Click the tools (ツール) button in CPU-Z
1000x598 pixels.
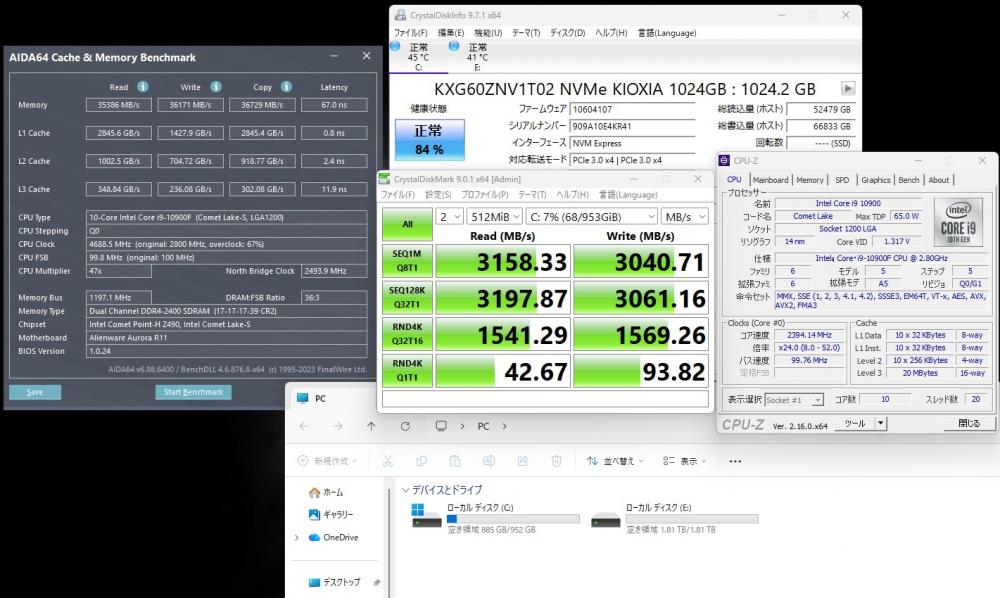tap(855, 423)
